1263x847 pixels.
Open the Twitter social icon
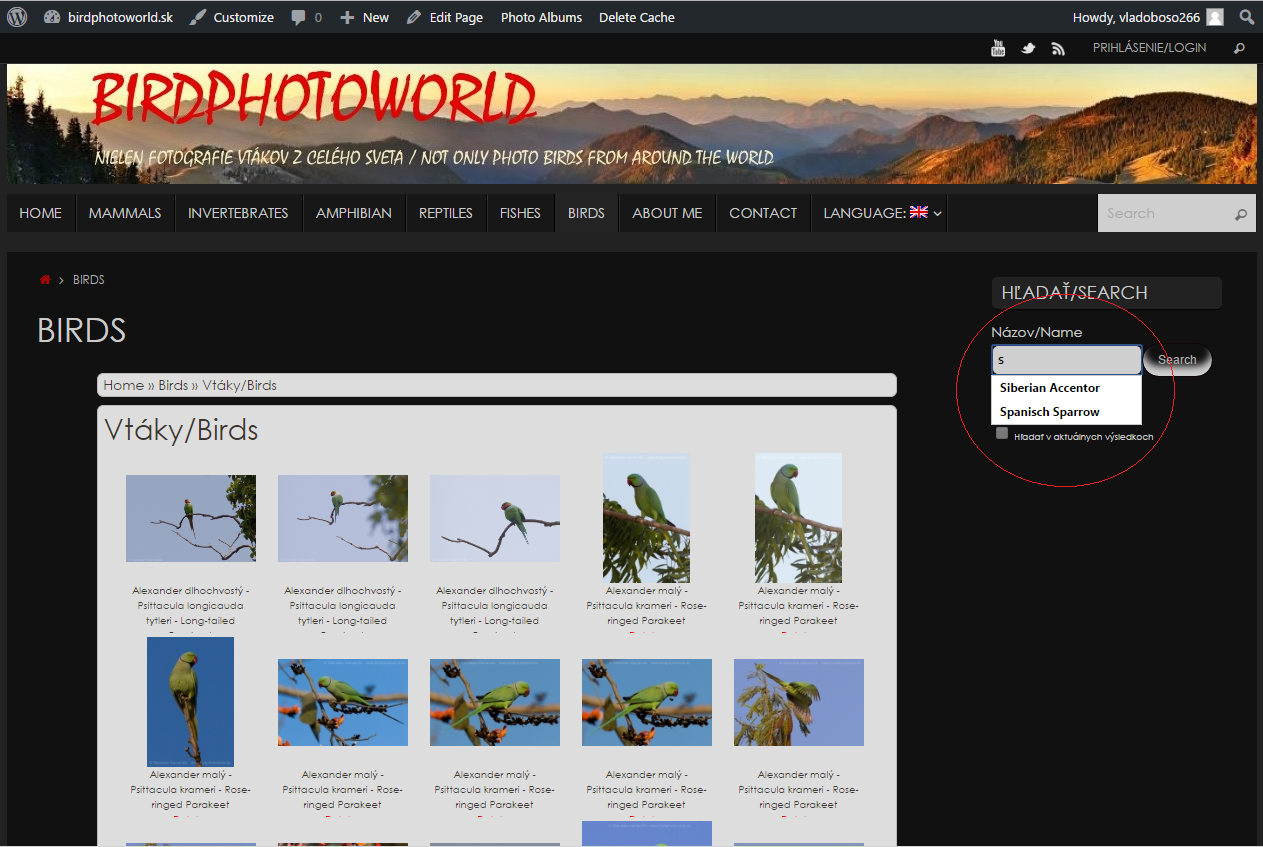(x=1027, y=48)
